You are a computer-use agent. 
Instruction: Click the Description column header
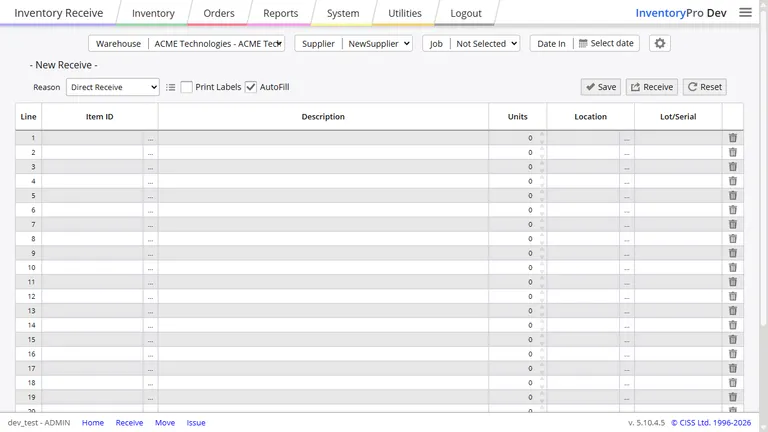tap(323, 117)
